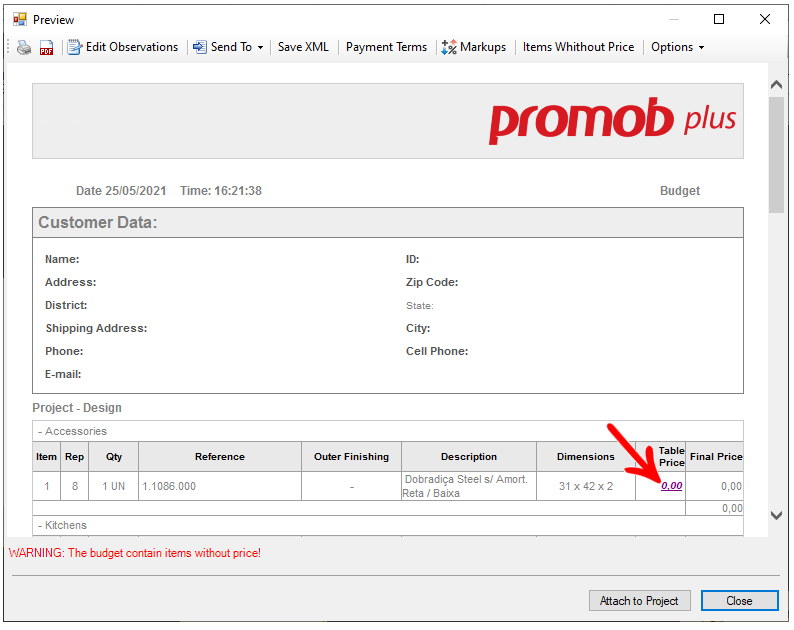The width and height of the screenshot is (794, 630).
Task: Click scrollbar up arrow
Action: pyautogui.click(x=776, y=85)
